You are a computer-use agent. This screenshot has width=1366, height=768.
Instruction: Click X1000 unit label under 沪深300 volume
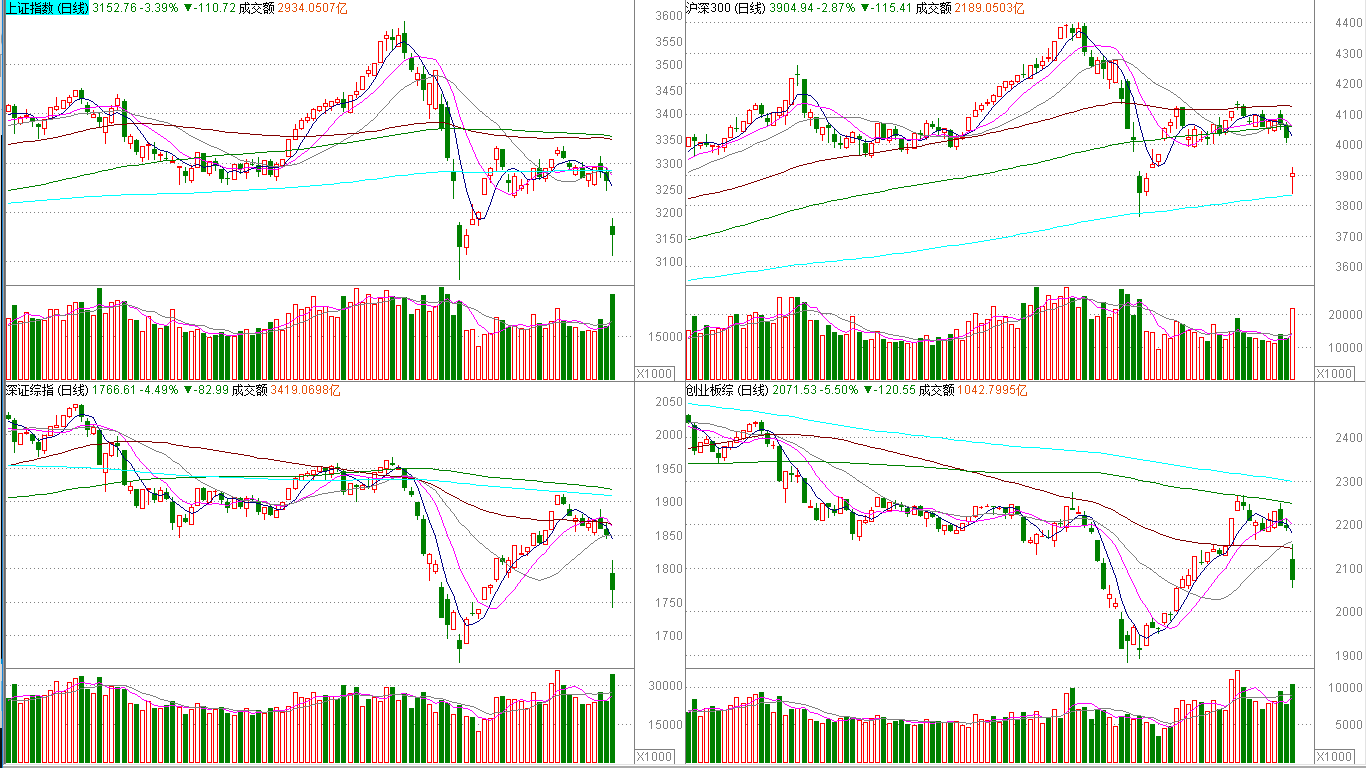click(x=1335, y=372)
